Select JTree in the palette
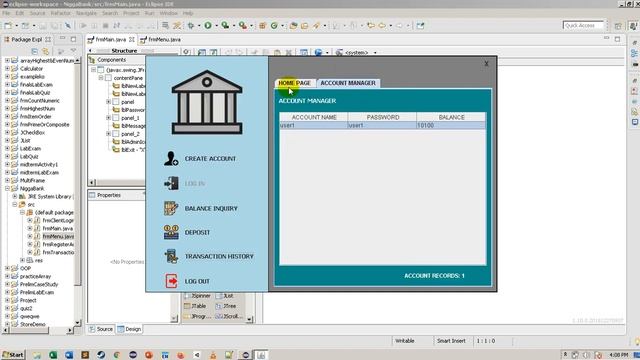This screenshot has height=360, width=640. pos(226,306)
